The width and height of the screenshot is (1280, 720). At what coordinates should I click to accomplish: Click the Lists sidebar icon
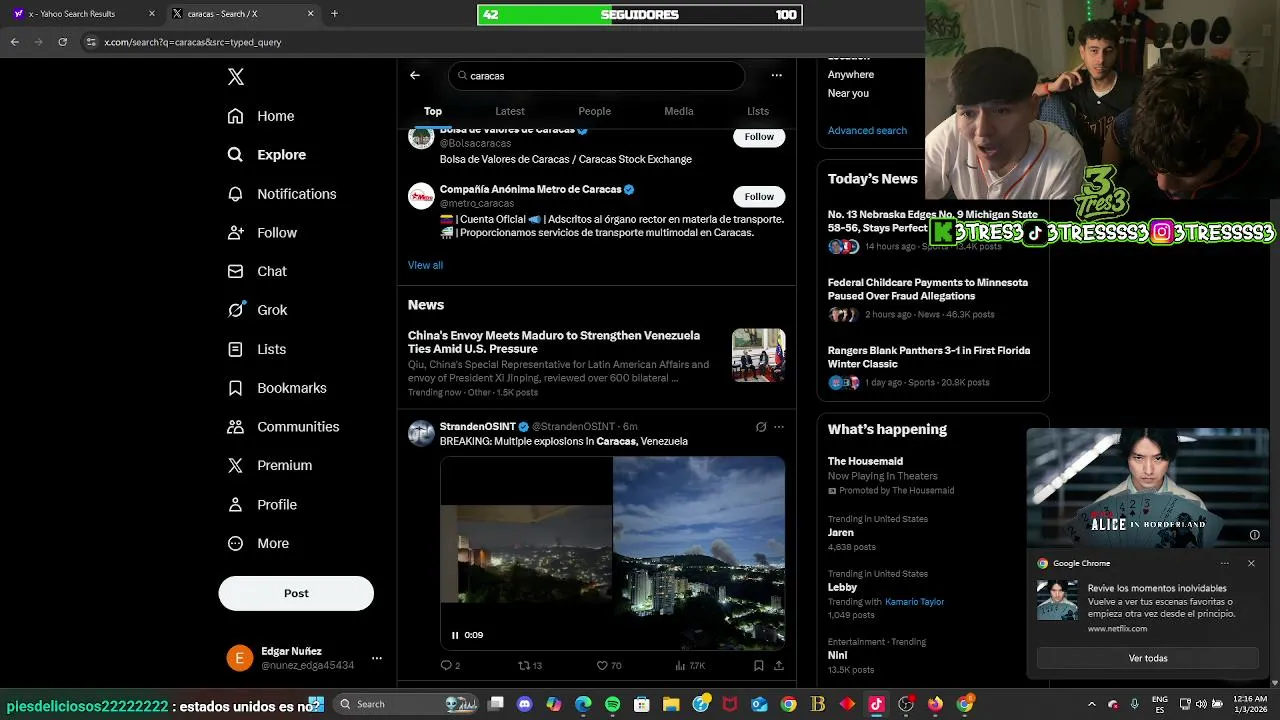235,349
